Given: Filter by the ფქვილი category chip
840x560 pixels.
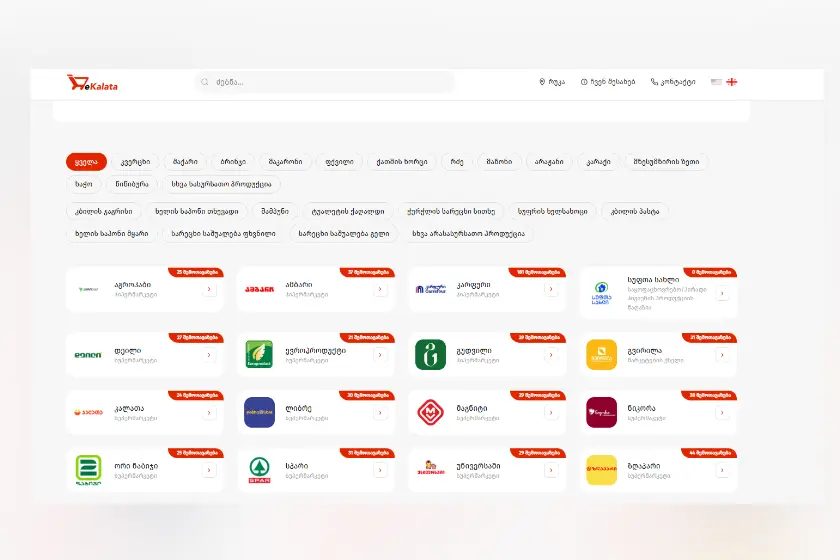Looking at the screenshot, I should pyautogui.click(x=340, y=162).
